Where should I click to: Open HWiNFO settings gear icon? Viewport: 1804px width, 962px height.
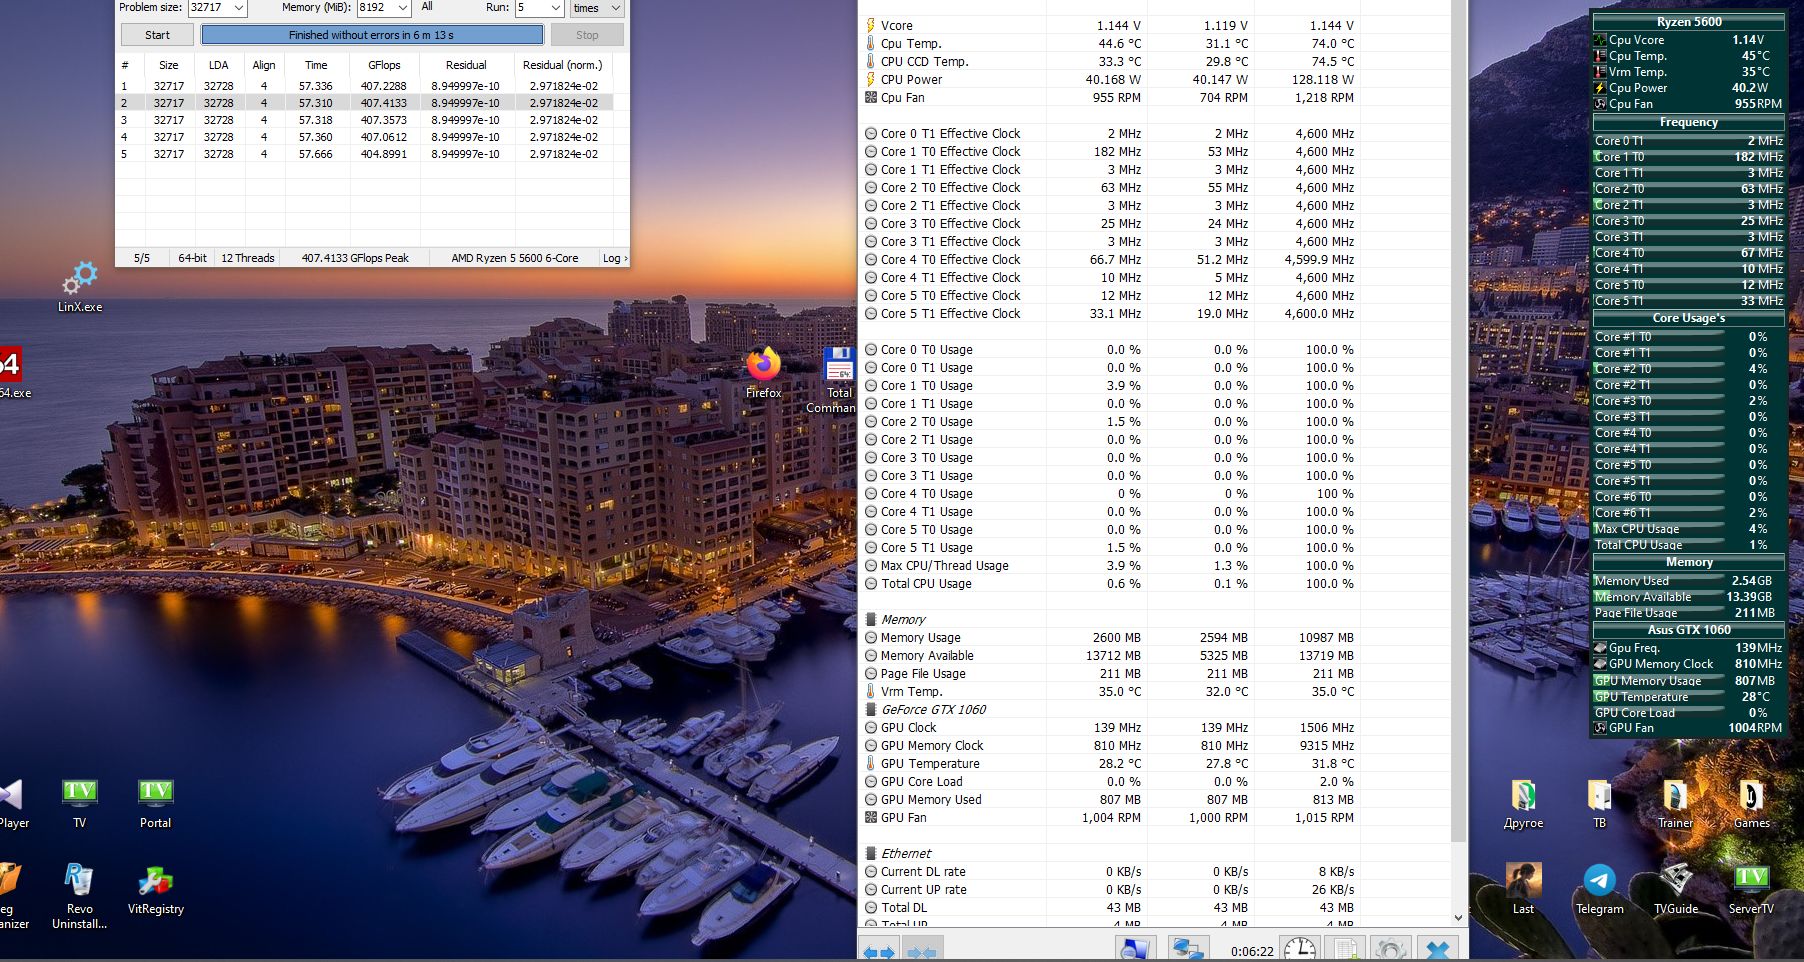1390,949
